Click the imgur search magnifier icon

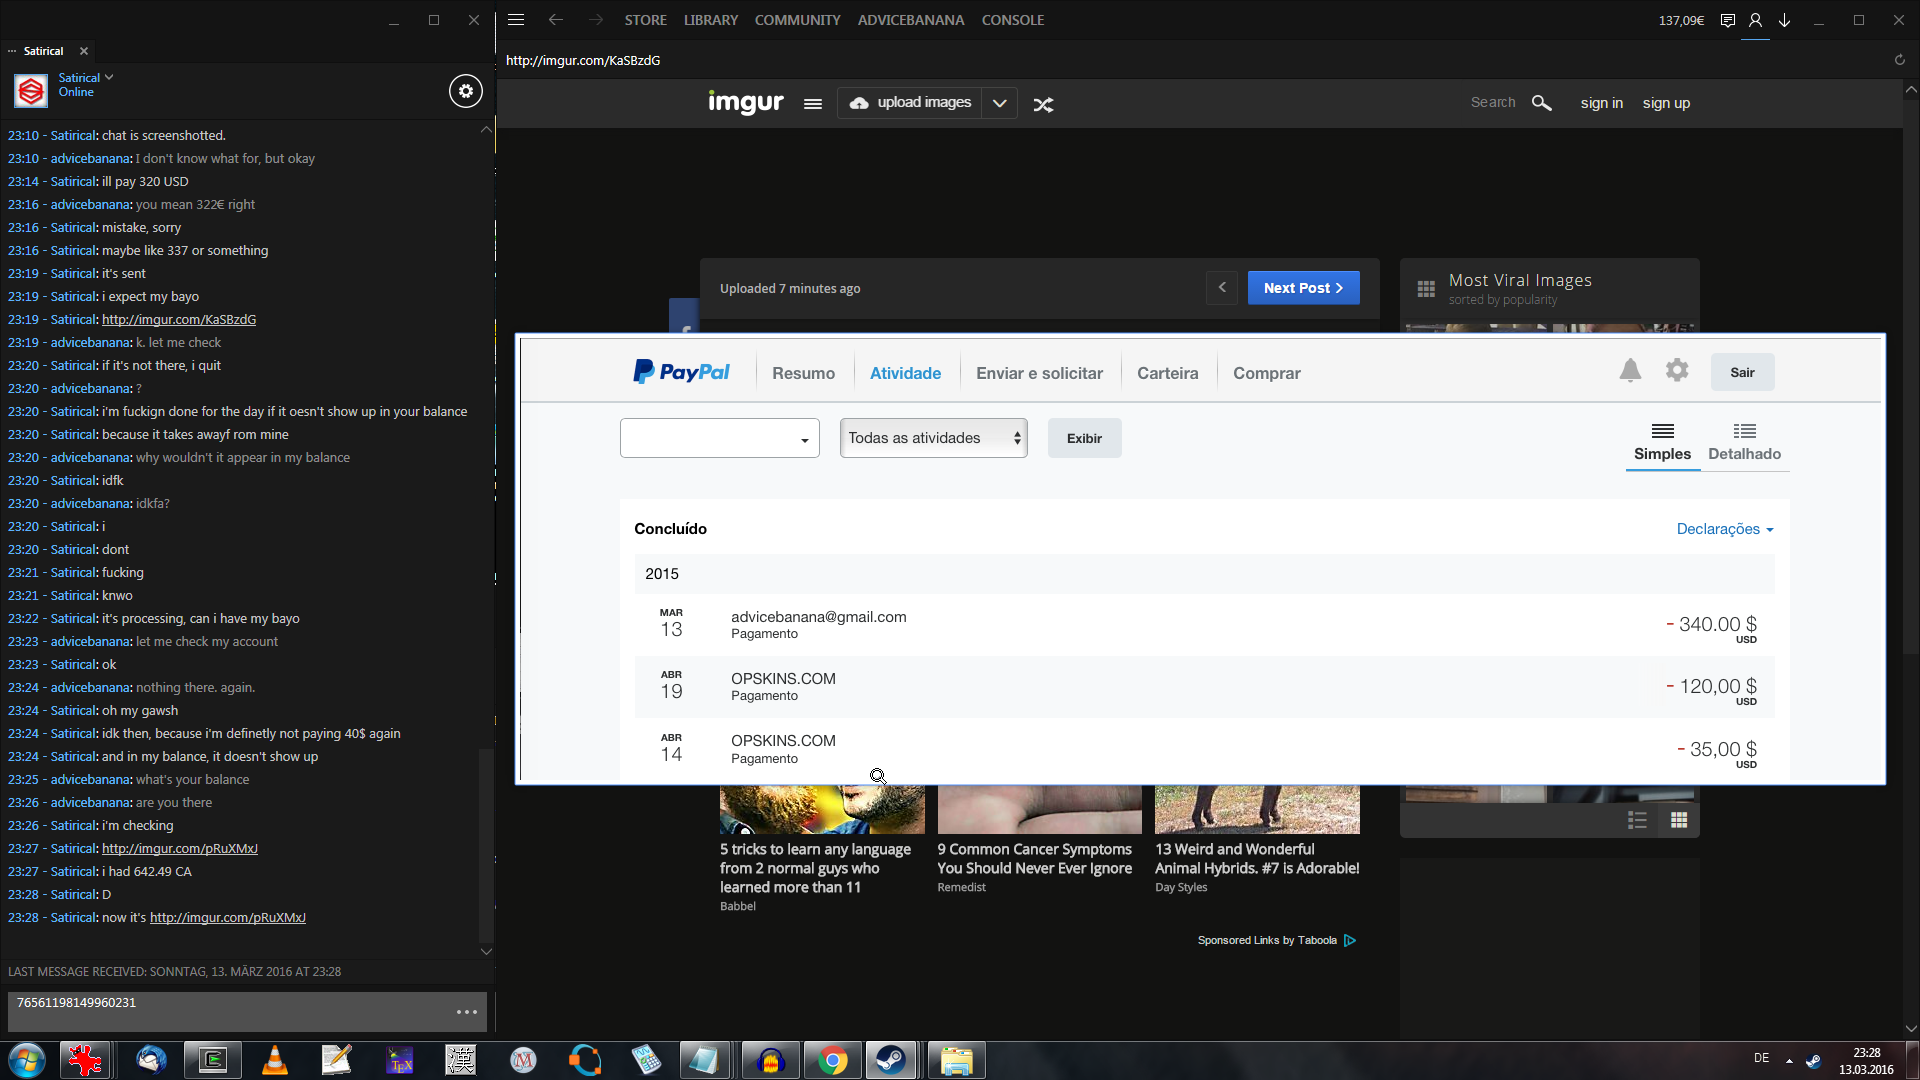[x=1541, y=103]
